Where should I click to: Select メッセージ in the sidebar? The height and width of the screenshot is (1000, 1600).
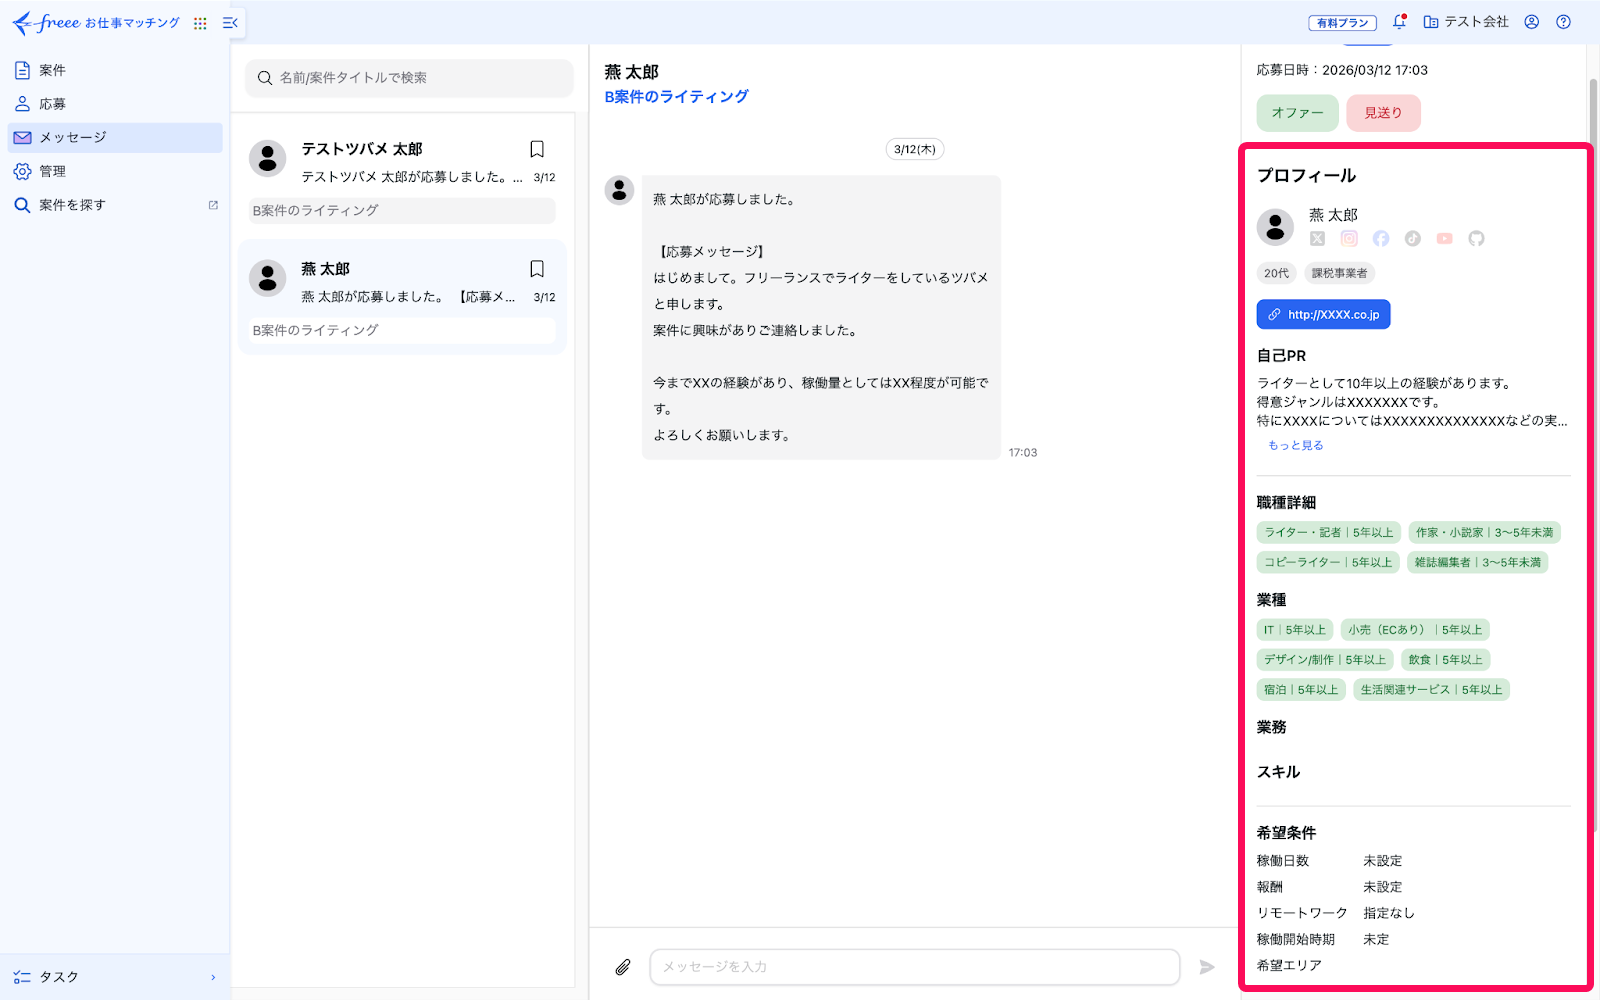click(115, 138)
